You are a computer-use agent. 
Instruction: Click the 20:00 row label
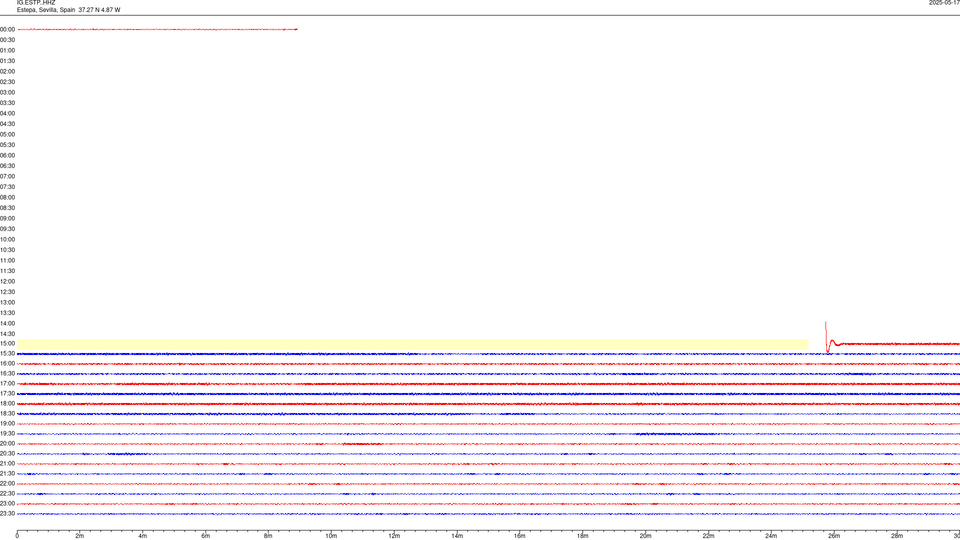7,444
